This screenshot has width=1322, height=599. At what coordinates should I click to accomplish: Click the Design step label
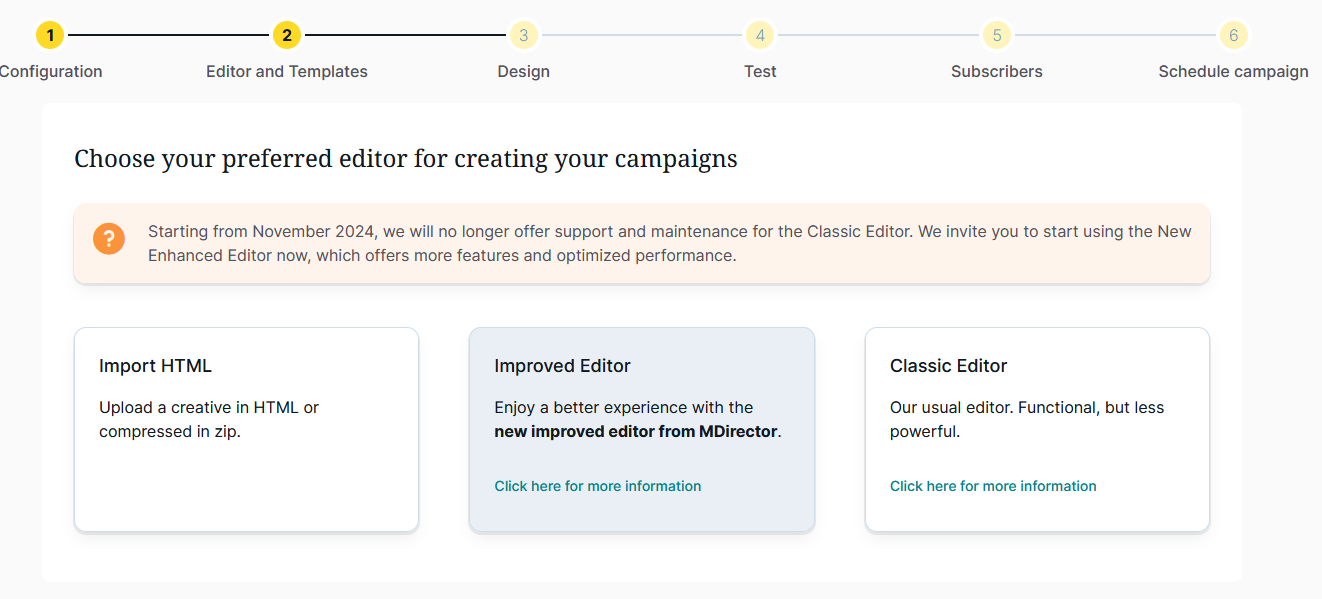tap(523, 72)
